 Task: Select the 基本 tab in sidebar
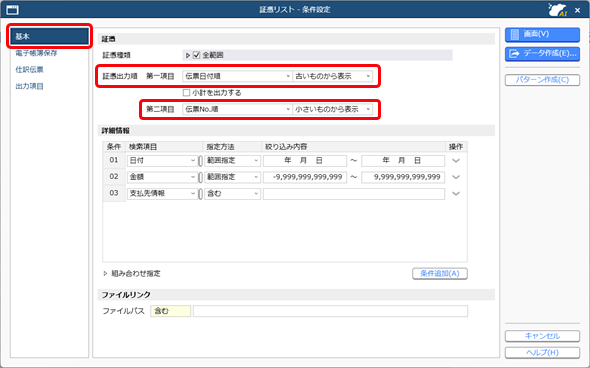49,36
